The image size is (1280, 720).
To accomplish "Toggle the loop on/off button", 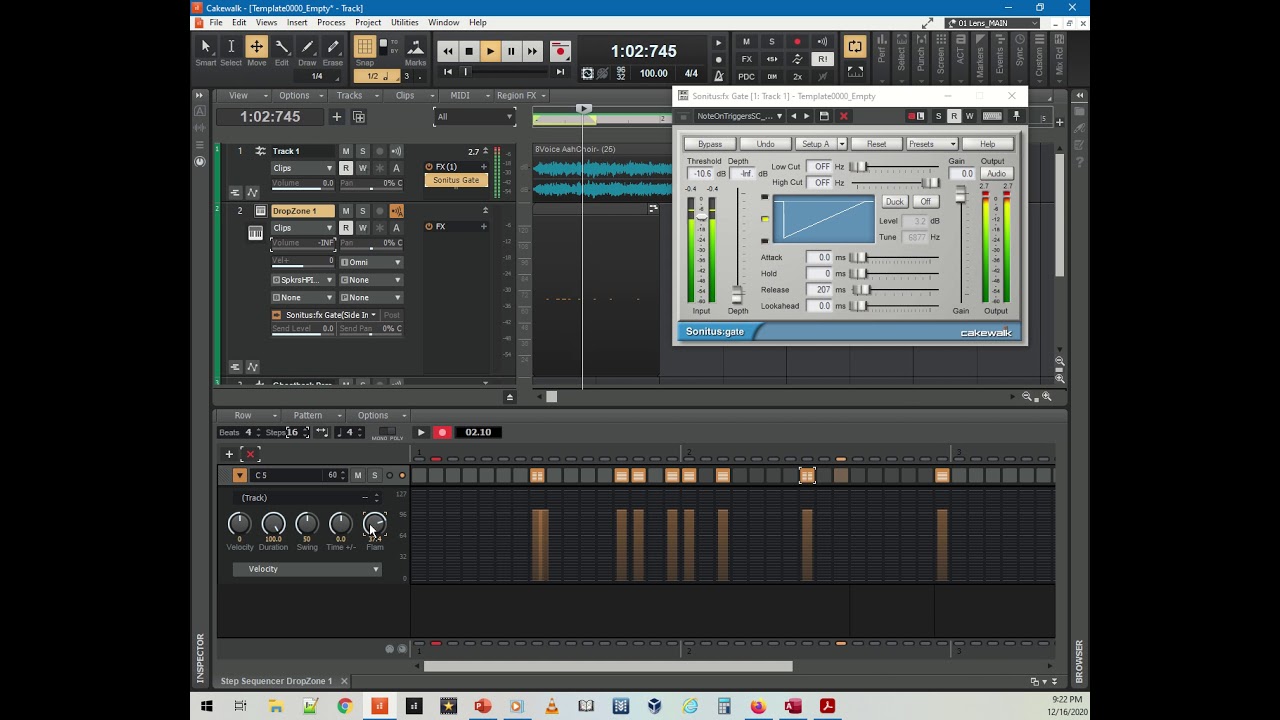I will (855, 46).
